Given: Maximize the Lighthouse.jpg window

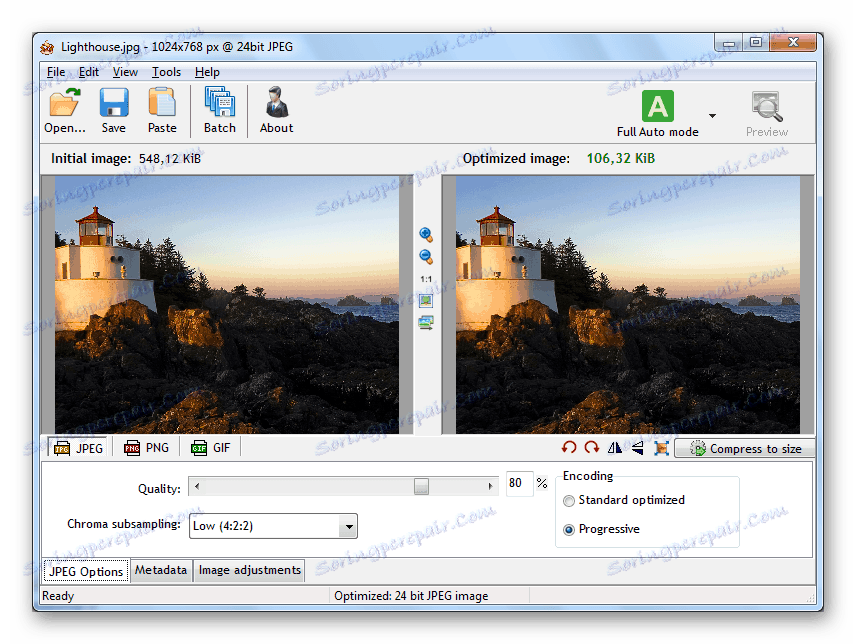Looking at the screenshot, I should click(x=756, y=43).
